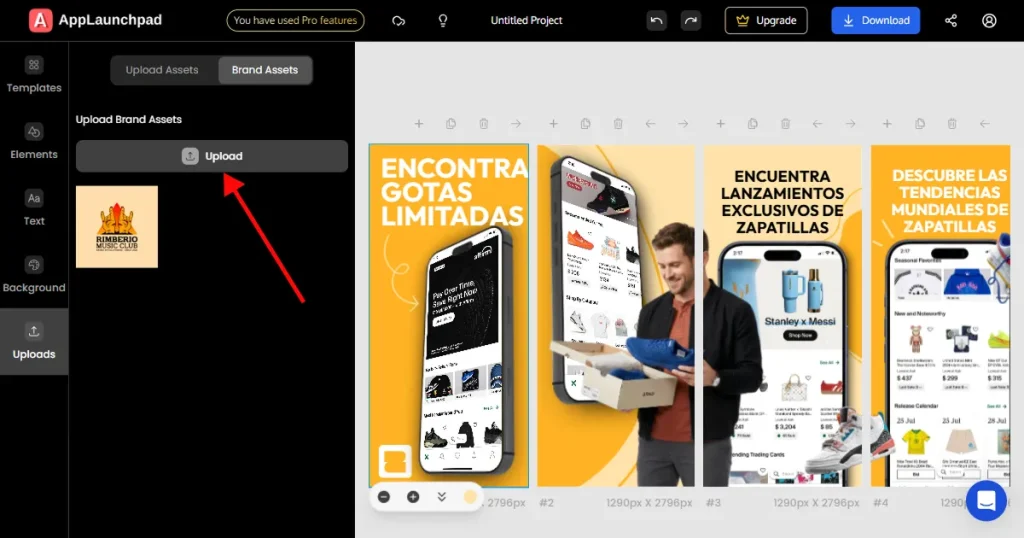Move ENCONTRA GOTAS LIMITADAS screenshot right
Viewport: 1024px width, 538px height.
[x=516, y=123]
